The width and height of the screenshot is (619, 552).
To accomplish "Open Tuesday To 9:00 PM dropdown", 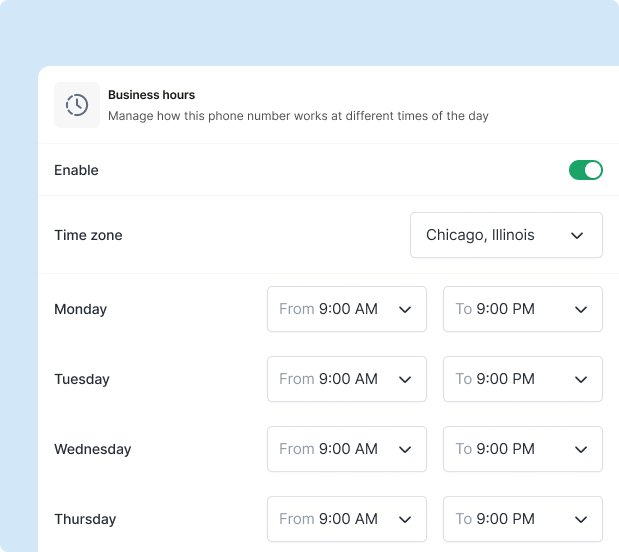I will [x=523, y=379].
